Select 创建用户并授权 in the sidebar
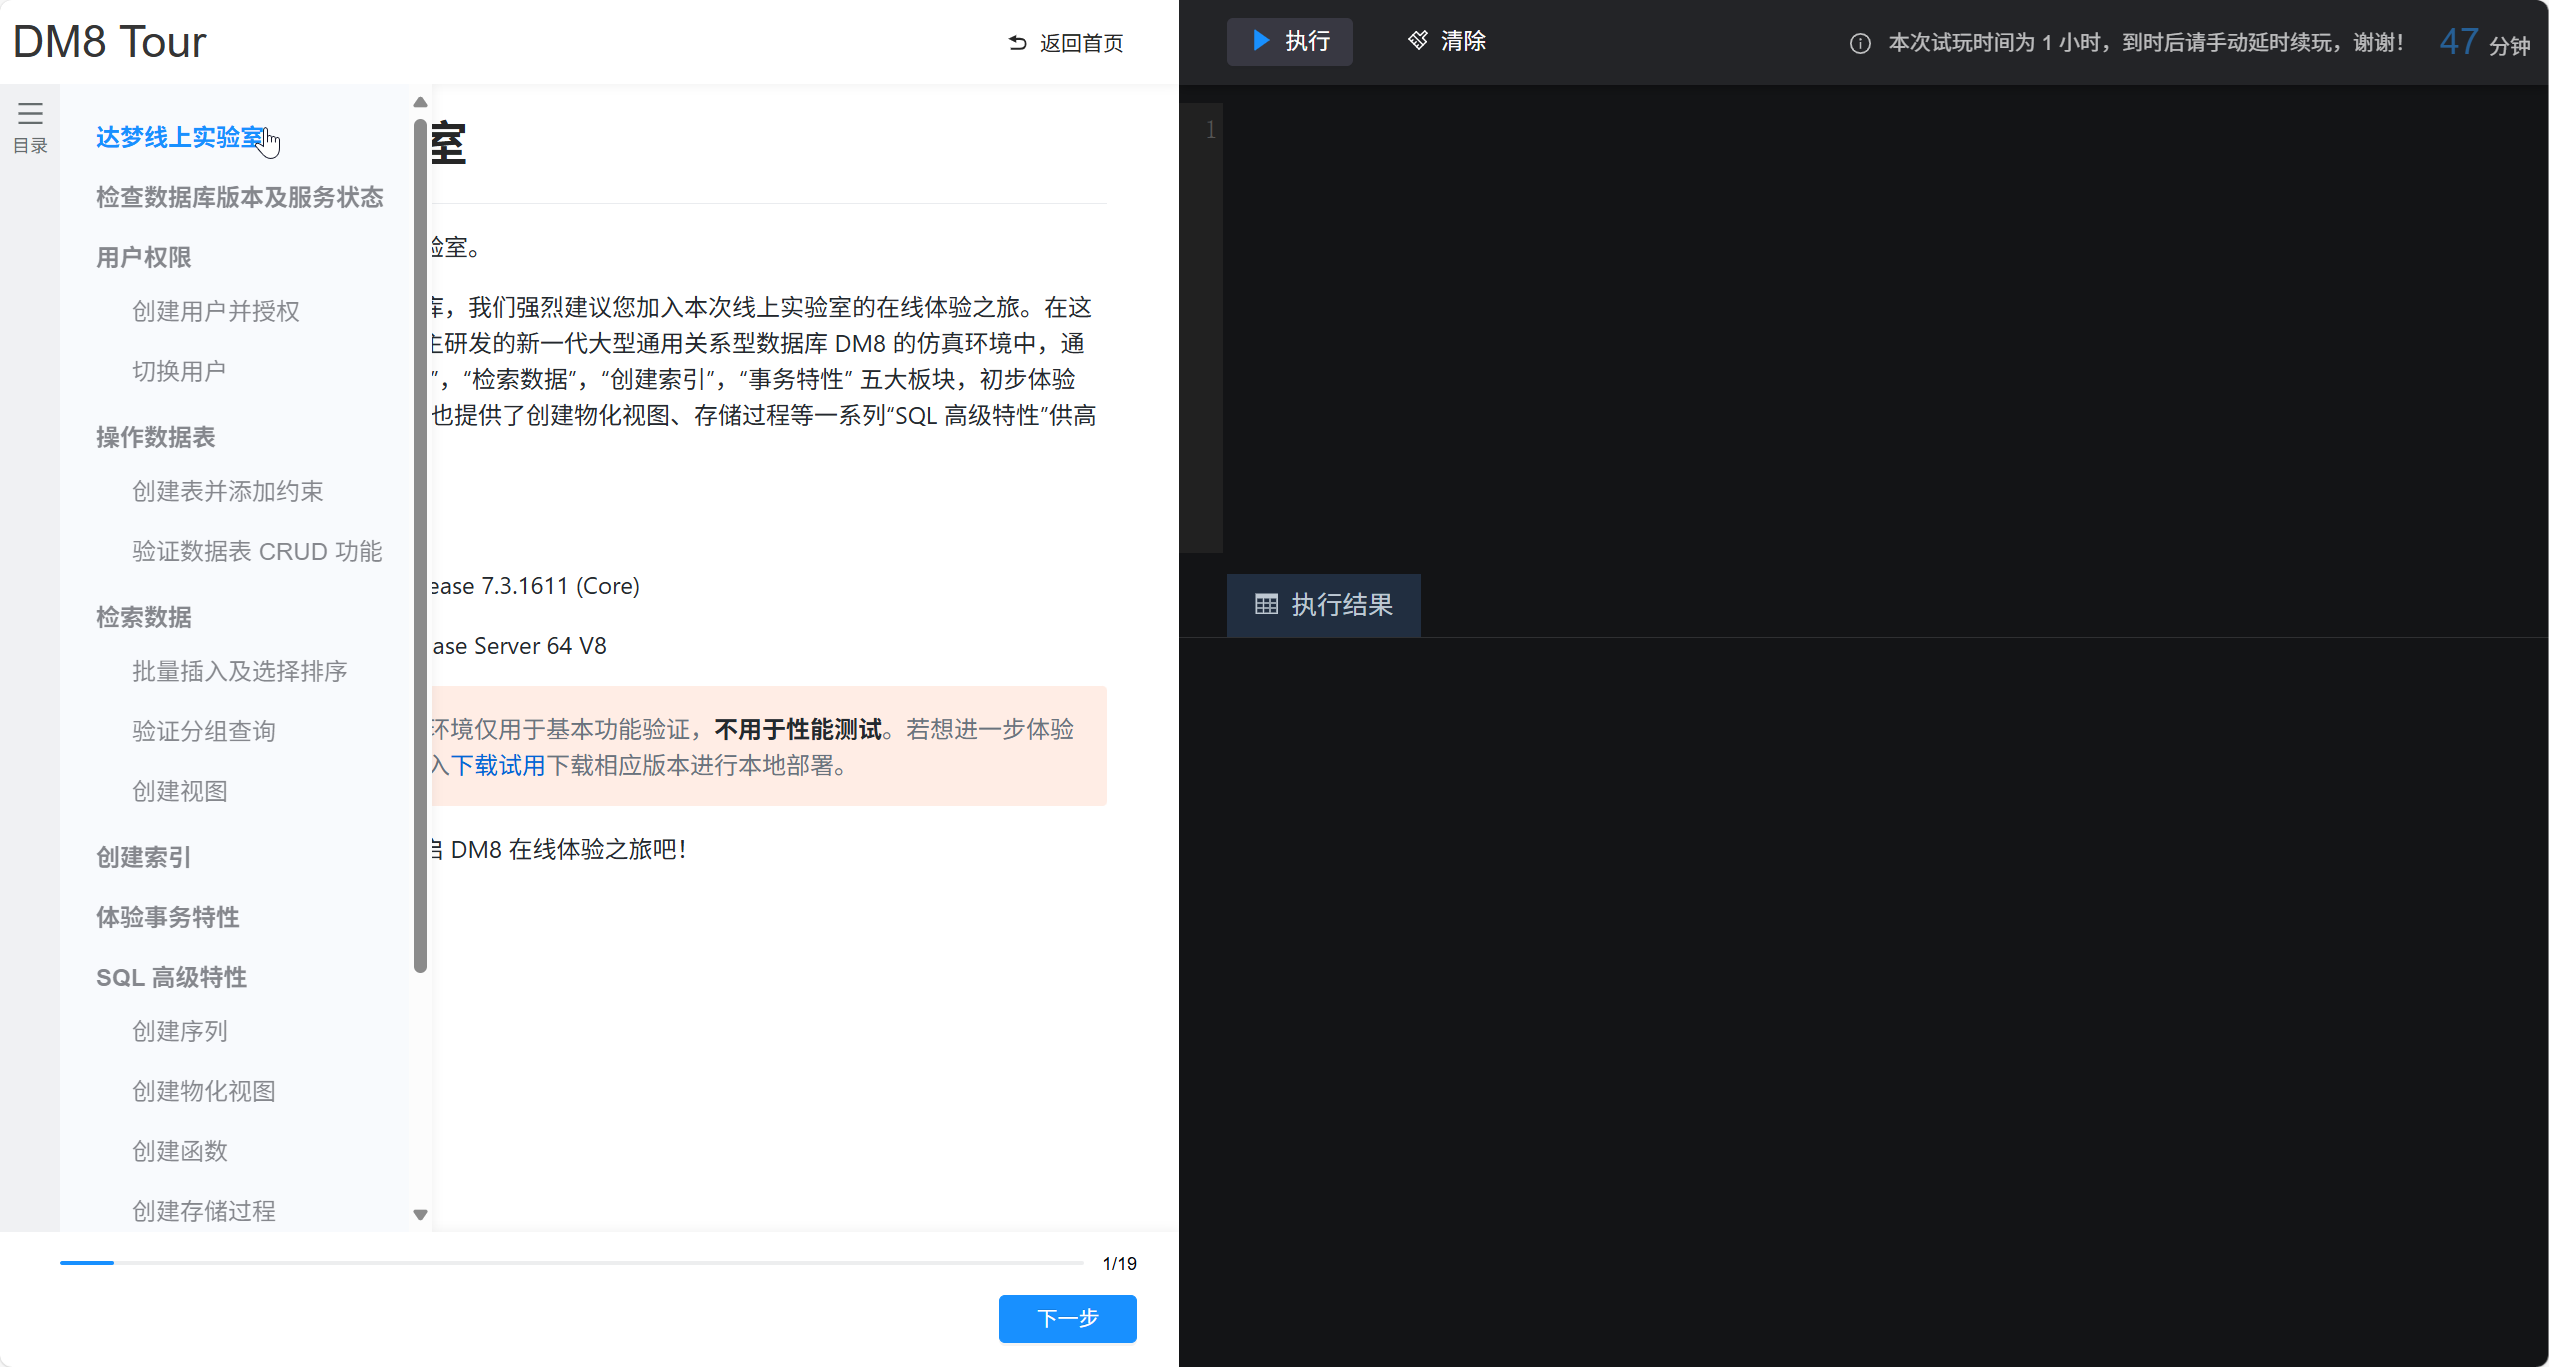The image size is (2549, 1367). coord(215,311)
